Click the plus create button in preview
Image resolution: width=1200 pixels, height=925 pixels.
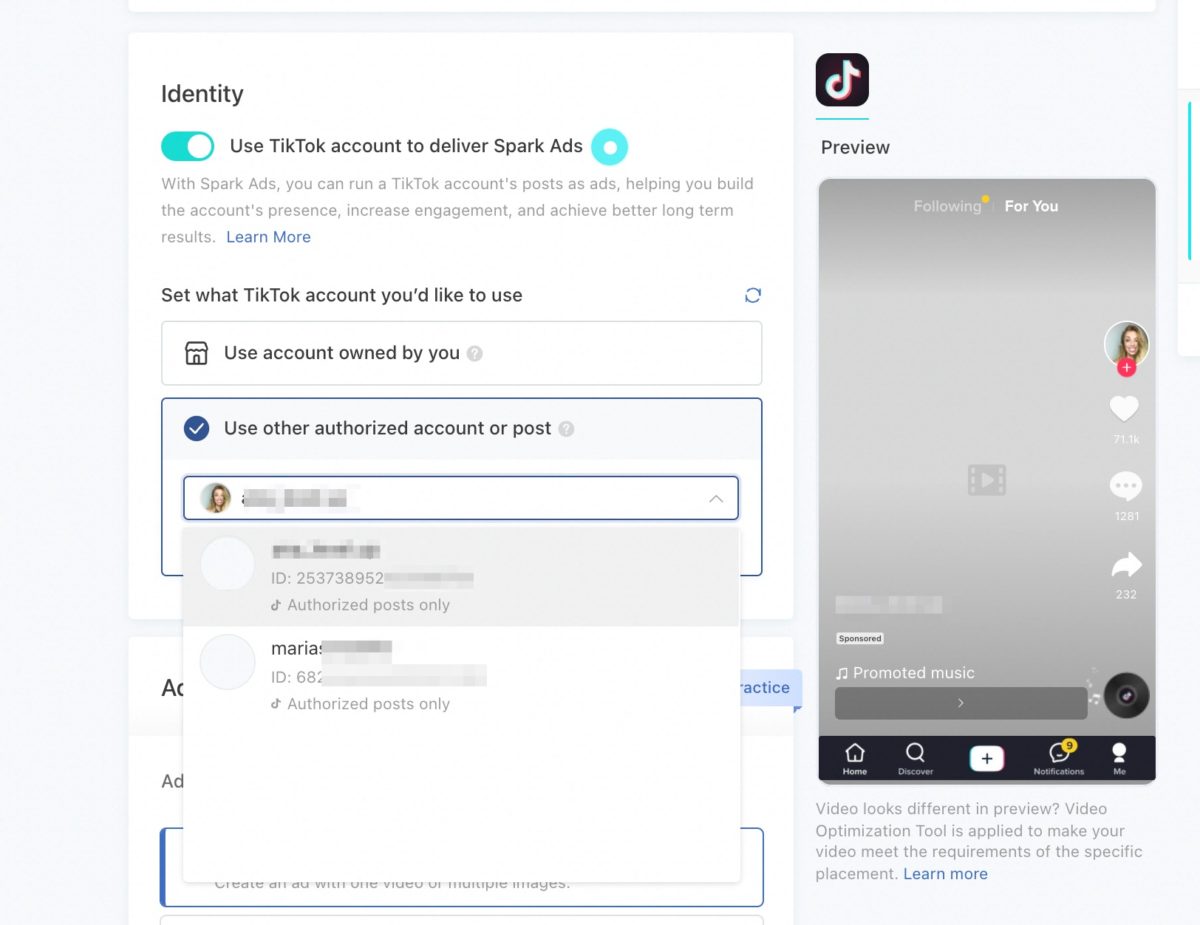(987, 759)
